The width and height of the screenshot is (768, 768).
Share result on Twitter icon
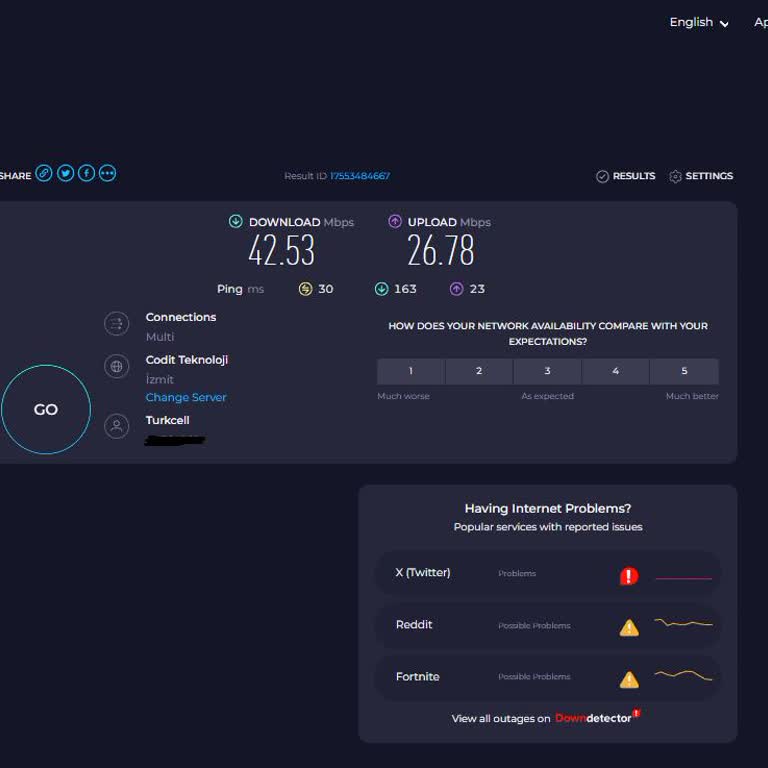pos(65,173)
